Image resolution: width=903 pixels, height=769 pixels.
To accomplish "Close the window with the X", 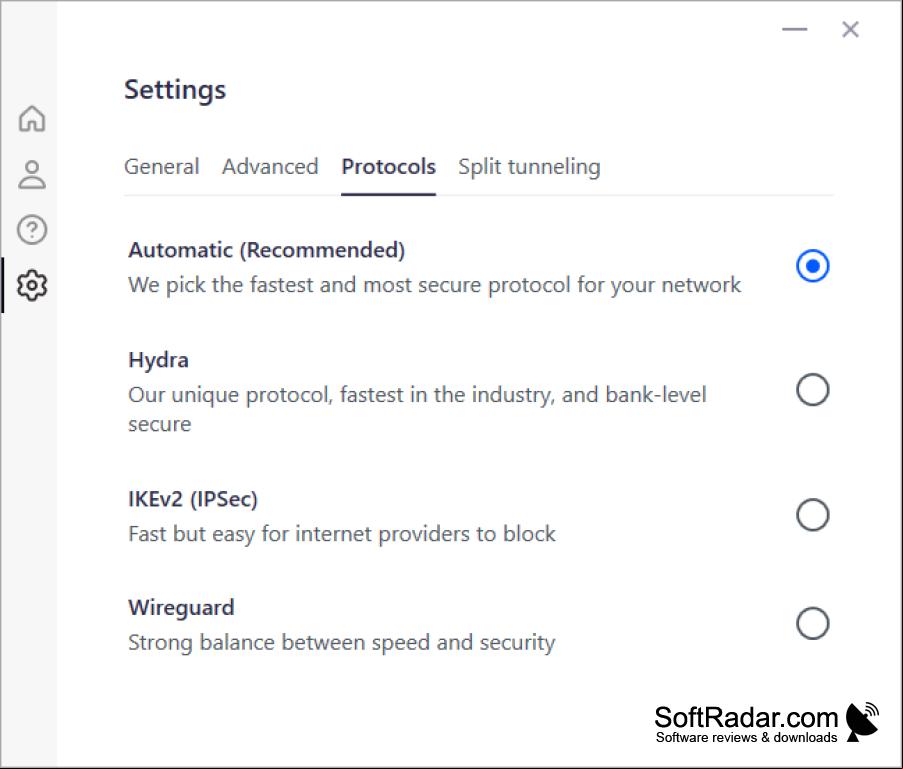I will point(851,29).
